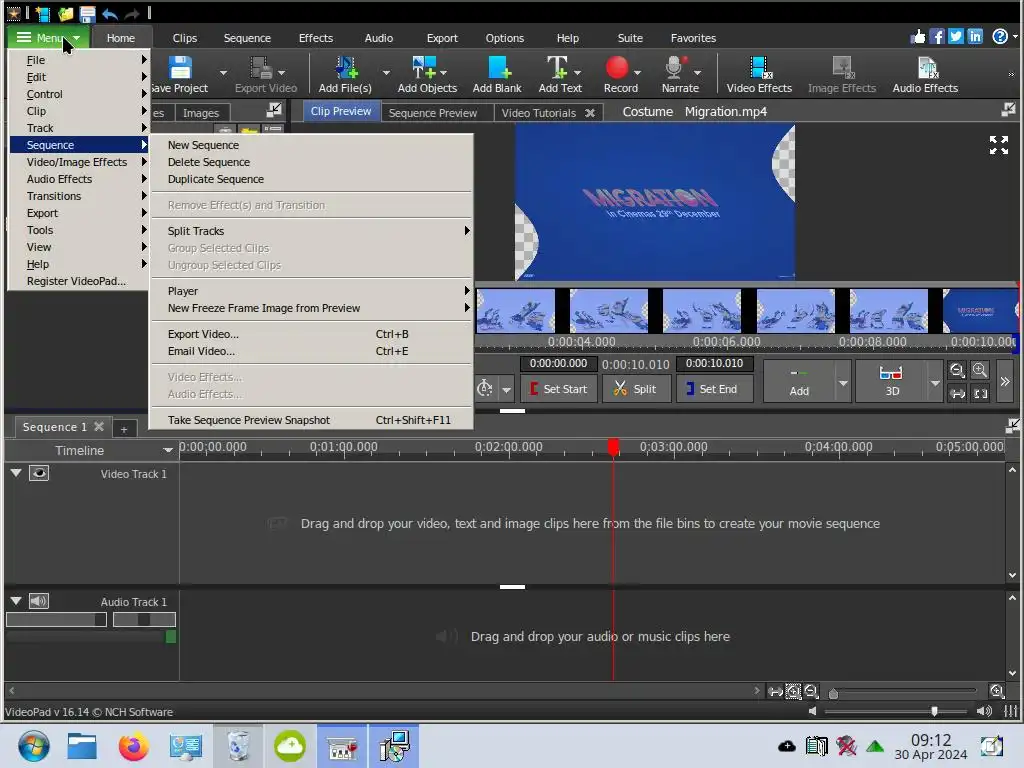Click the red timeline playhead marker

pos(613,447)
